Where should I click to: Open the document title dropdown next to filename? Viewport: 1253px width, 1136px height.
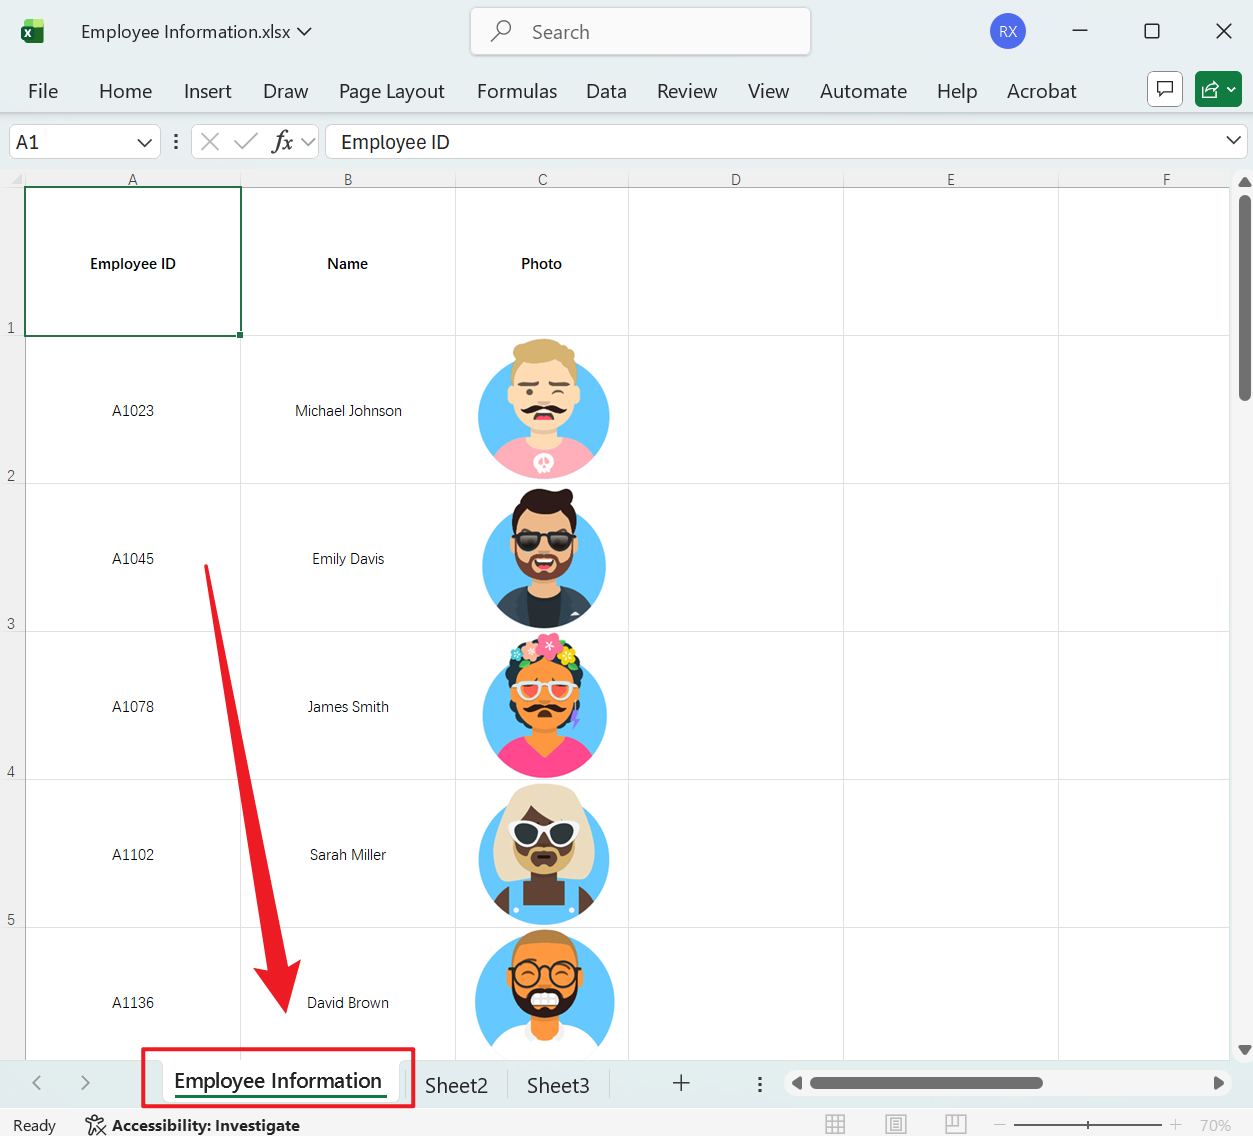pos(303,31)
